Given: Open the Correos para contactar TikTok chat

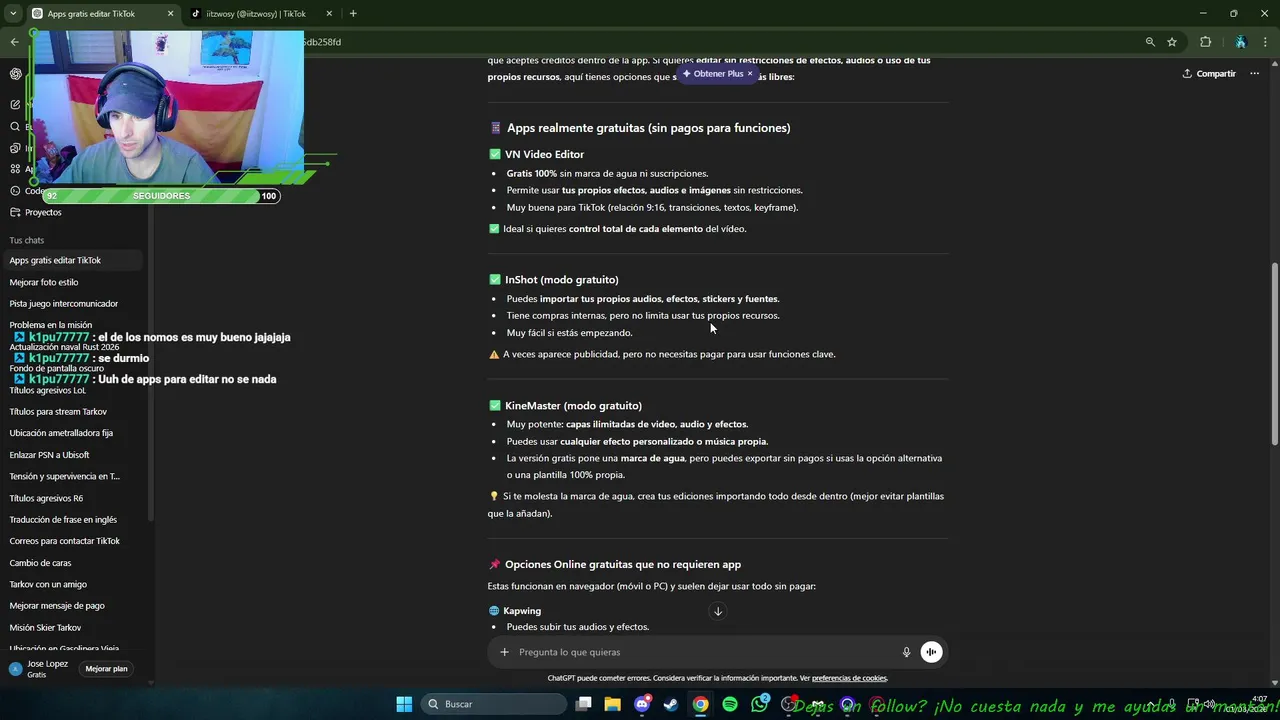Looking at the screenshot, I should tap(72, 541).
